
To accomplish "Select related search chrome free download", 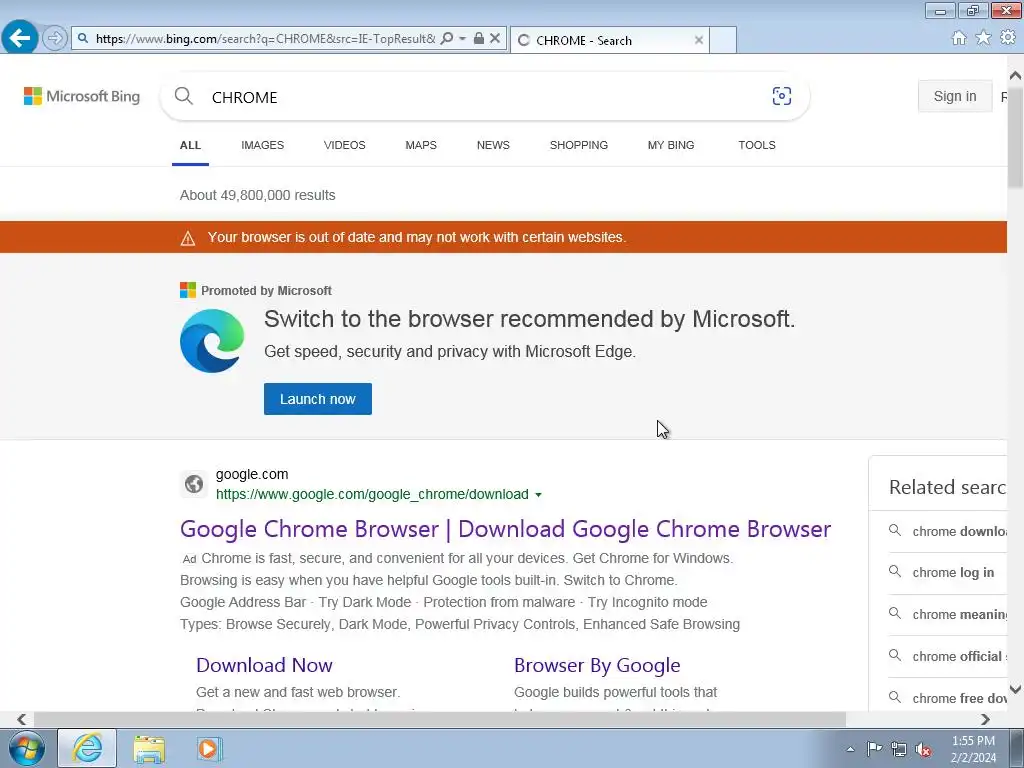I will tap(947, 698).
